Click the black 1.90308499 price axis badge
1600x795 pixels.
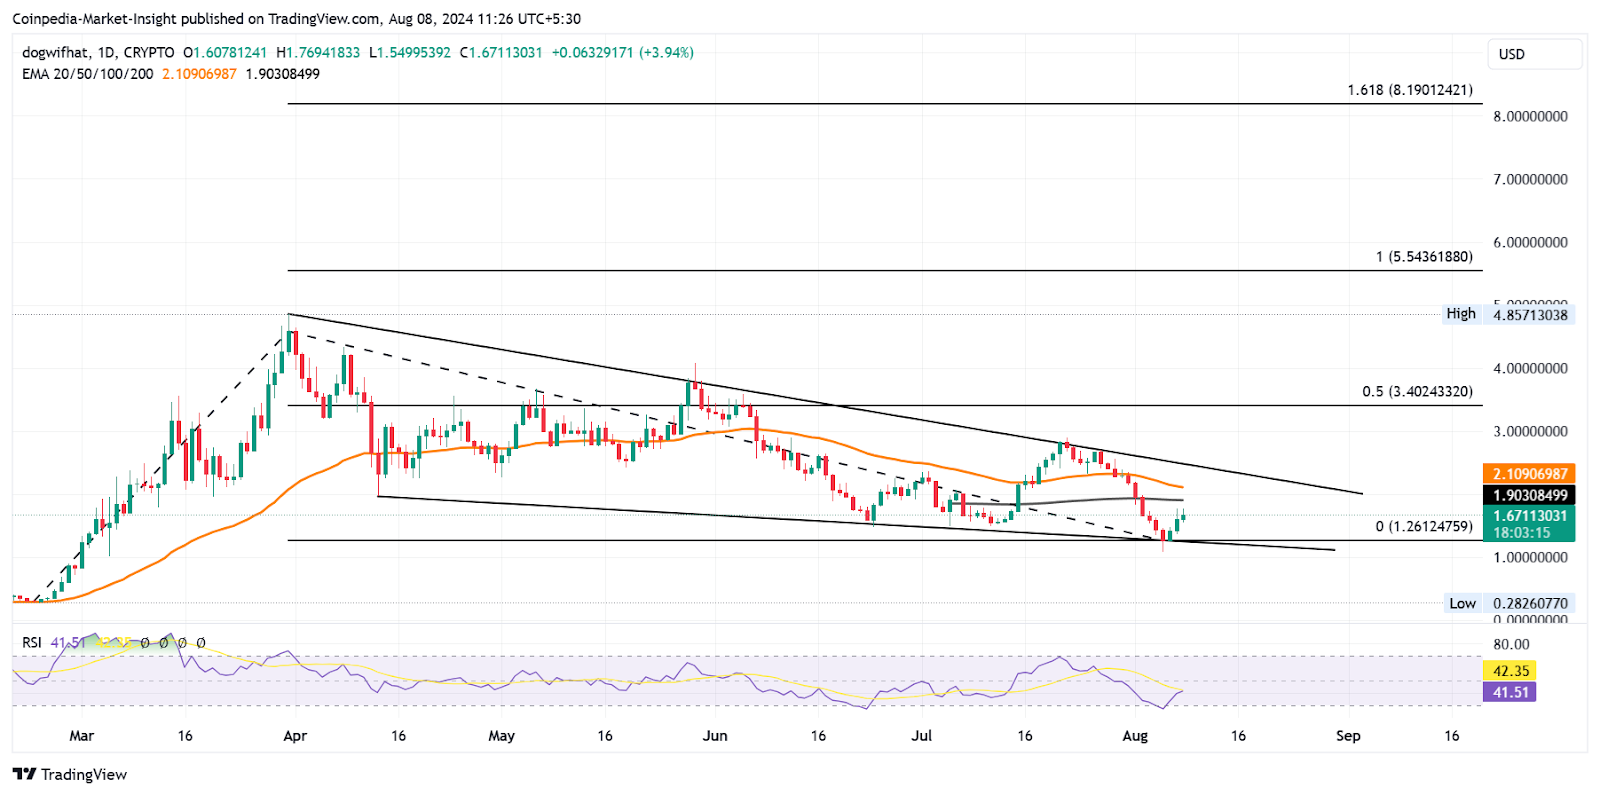click(1530, 495)
